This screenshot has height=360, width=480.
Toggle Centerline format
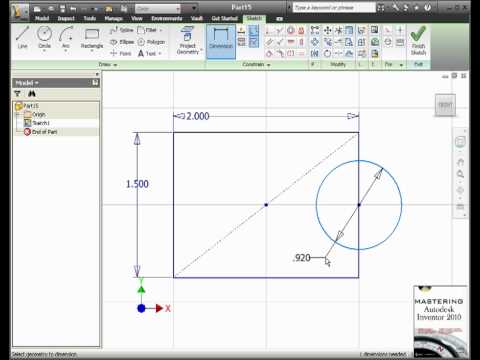coord(388,42)
